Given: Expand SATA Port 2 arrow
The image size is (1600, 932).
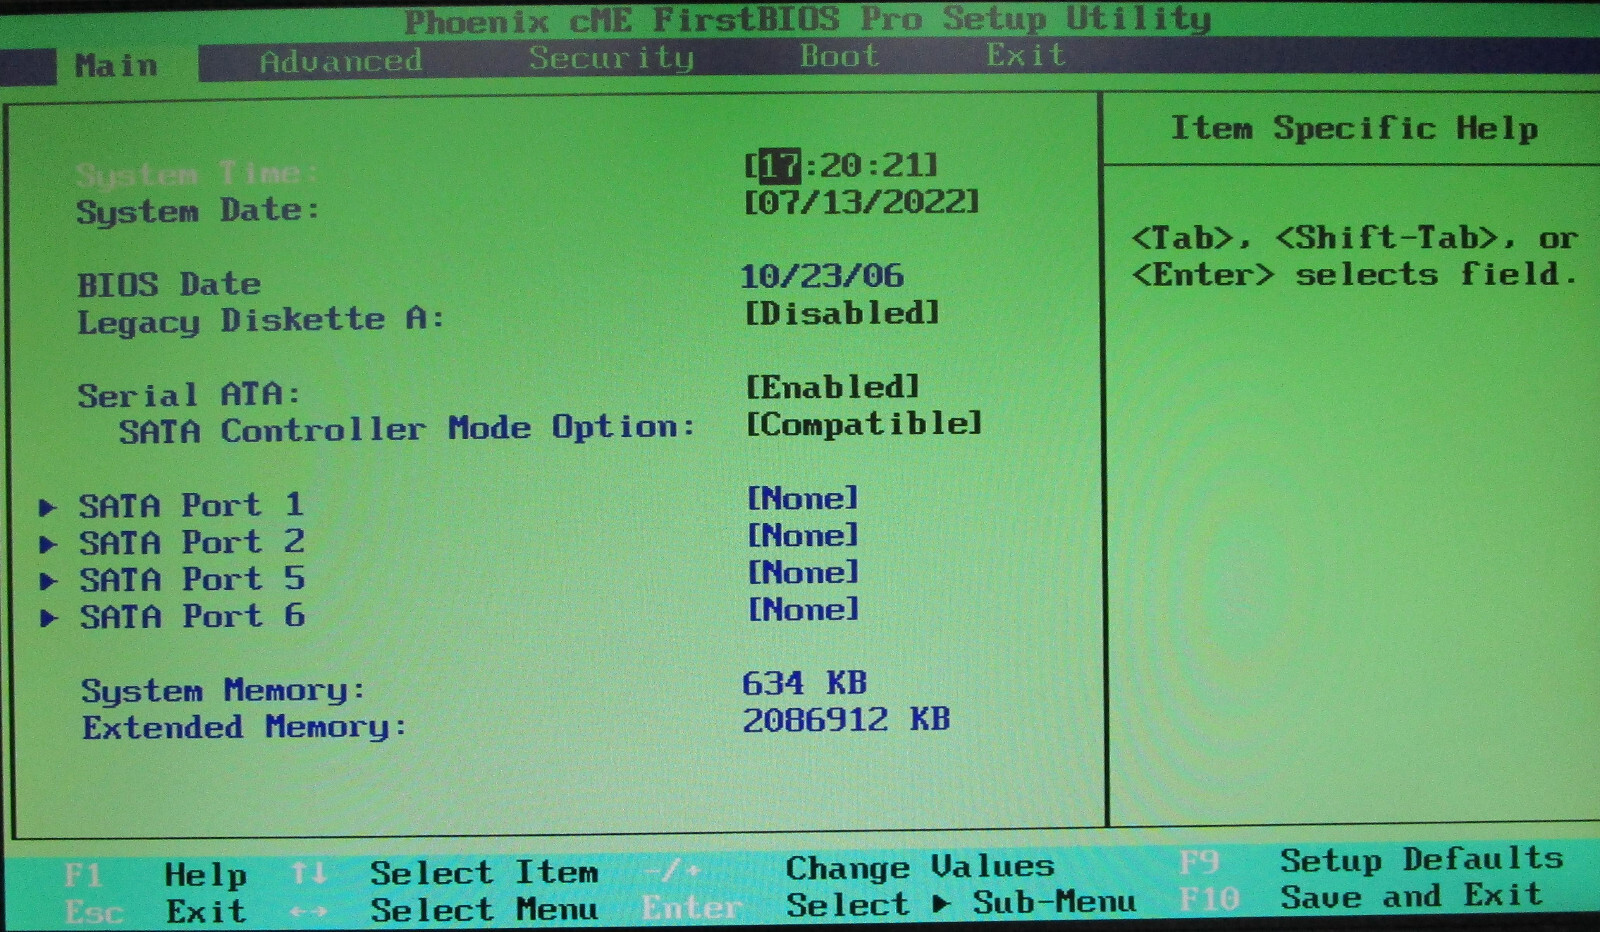Looking at the screenshot, I should click(x=47, y=544).
